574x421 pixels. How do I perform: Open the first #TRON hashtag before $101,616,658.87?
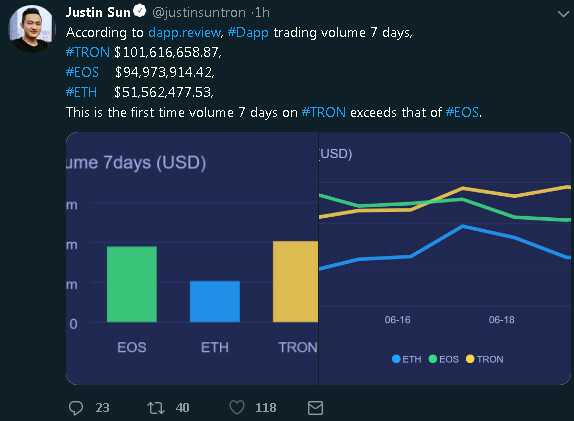coord(88,52)
